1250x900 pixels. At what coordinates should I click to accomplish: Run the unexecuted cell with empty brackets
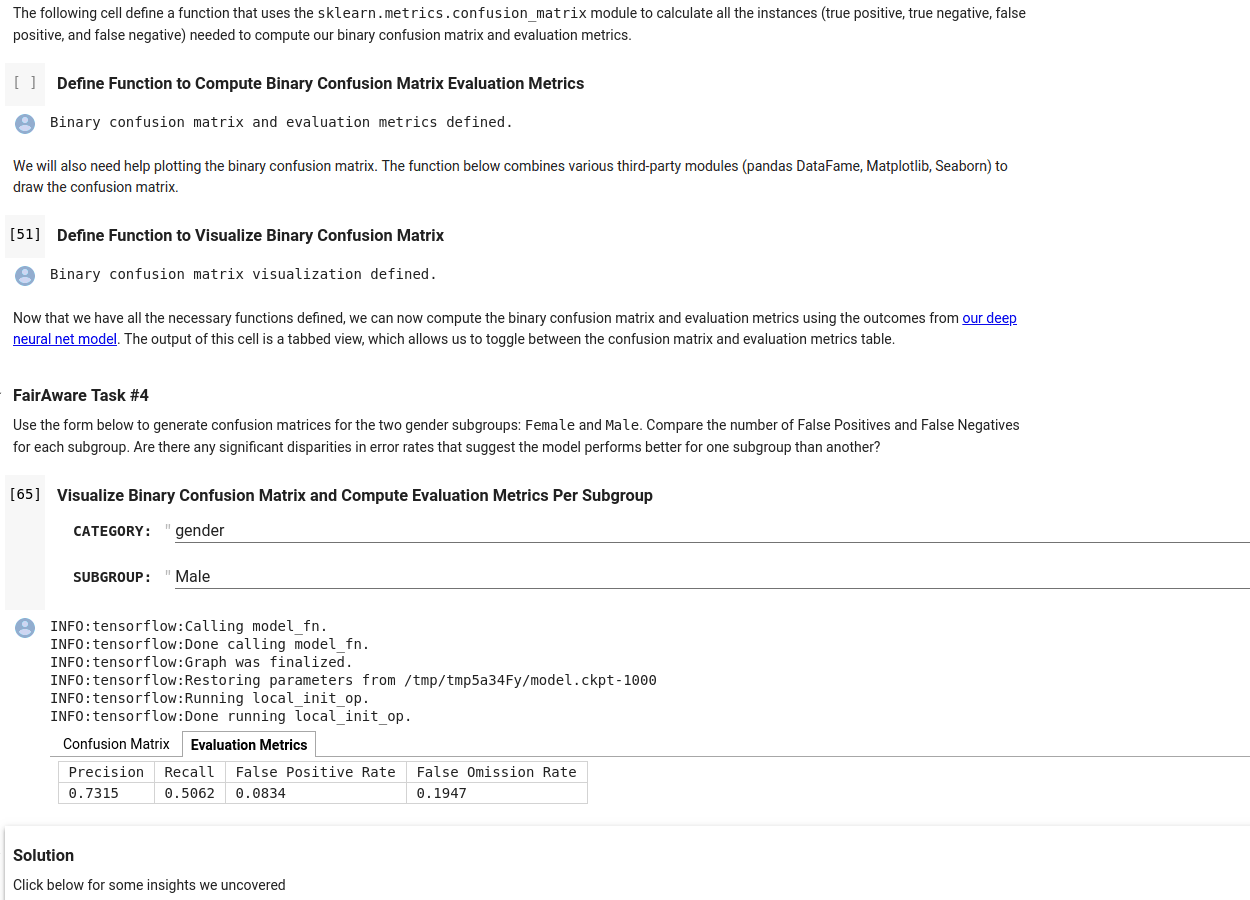[x=25, y=83]
